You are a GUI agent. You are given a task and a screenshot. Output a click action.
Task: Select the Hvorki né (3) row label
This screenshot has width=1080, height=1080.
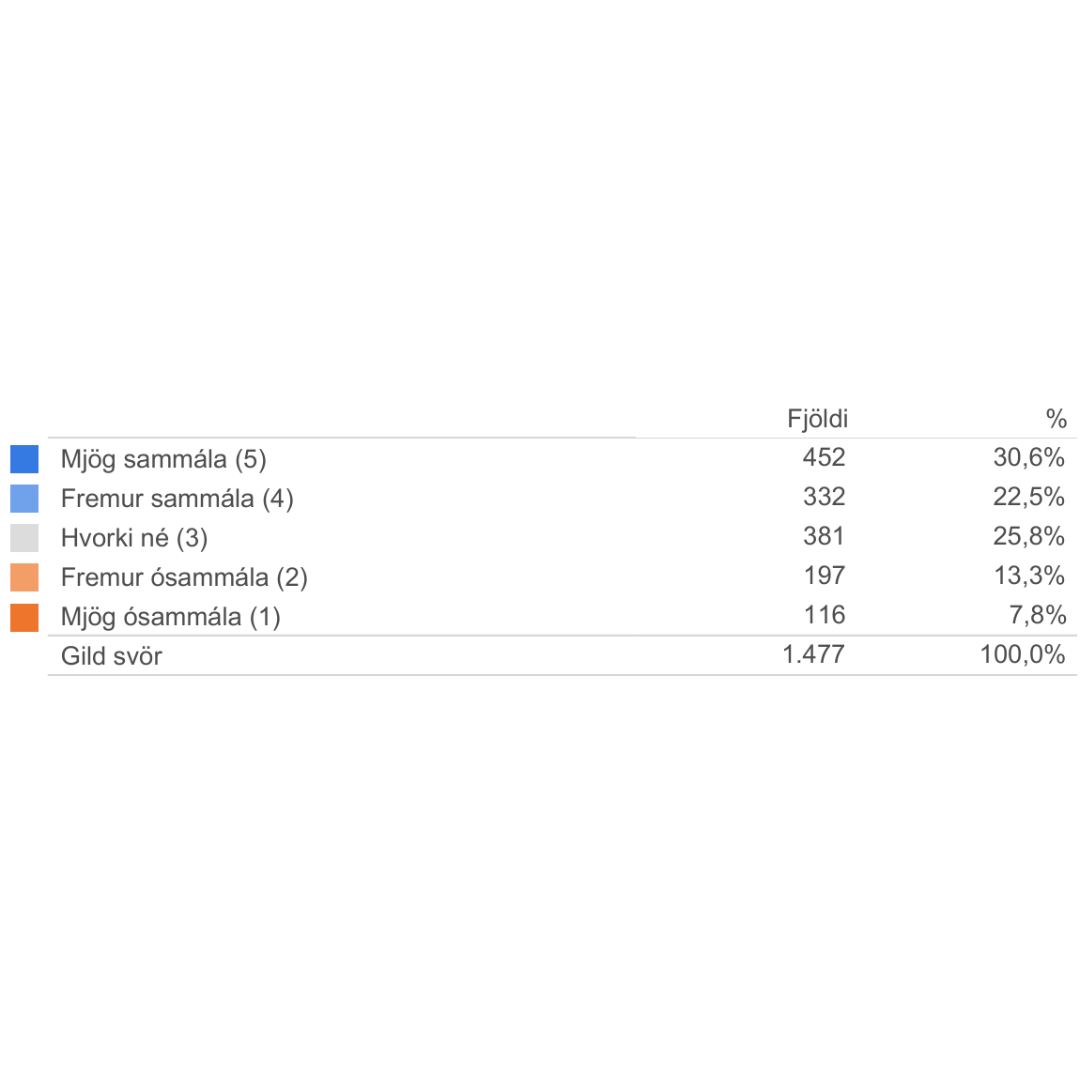pos(134,538)
